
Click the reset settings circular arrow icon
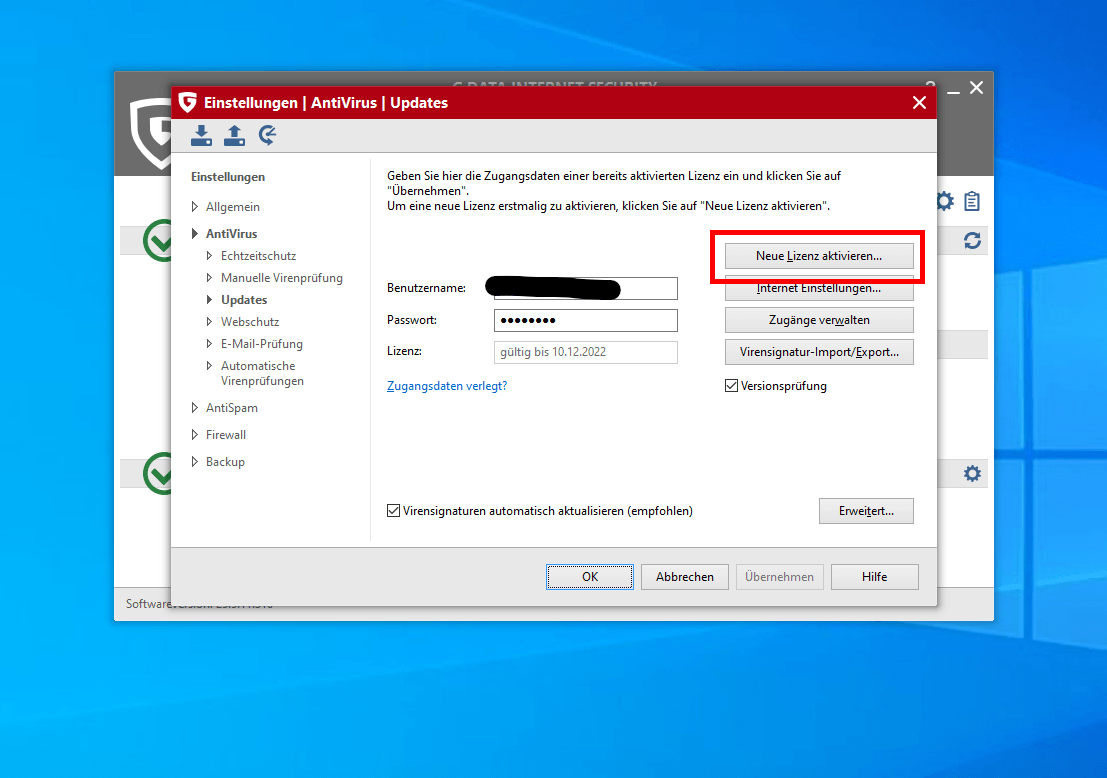click(x=267, y=136)
